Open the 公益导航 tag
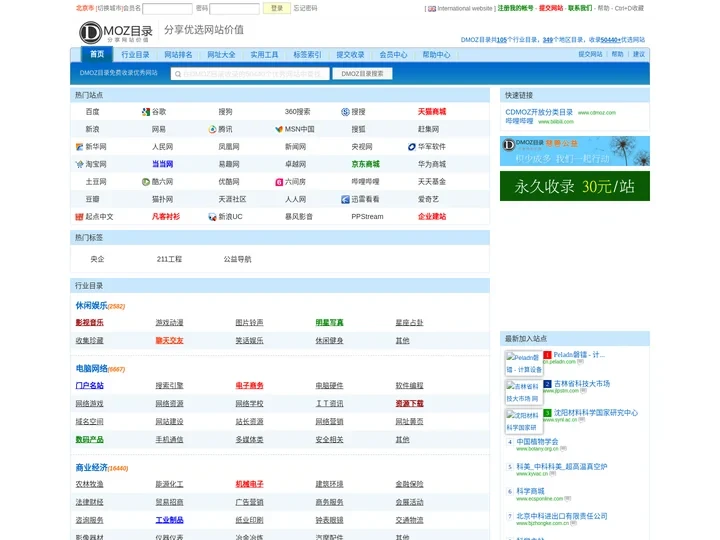This screenshot has height=540, width=720. (x=237, y=259)
